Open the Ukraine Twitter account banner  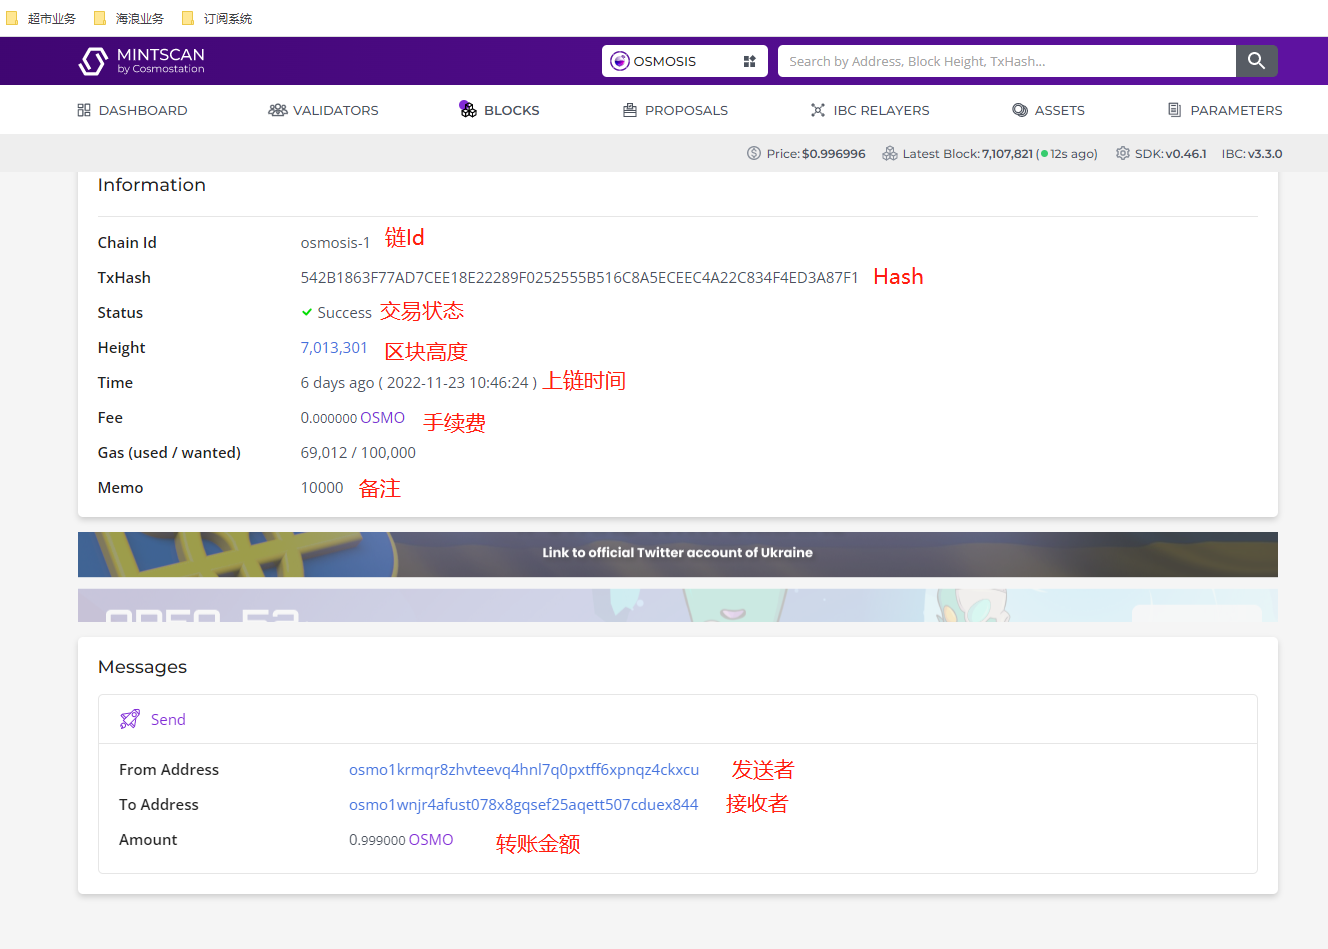click(x=678, y=554)
